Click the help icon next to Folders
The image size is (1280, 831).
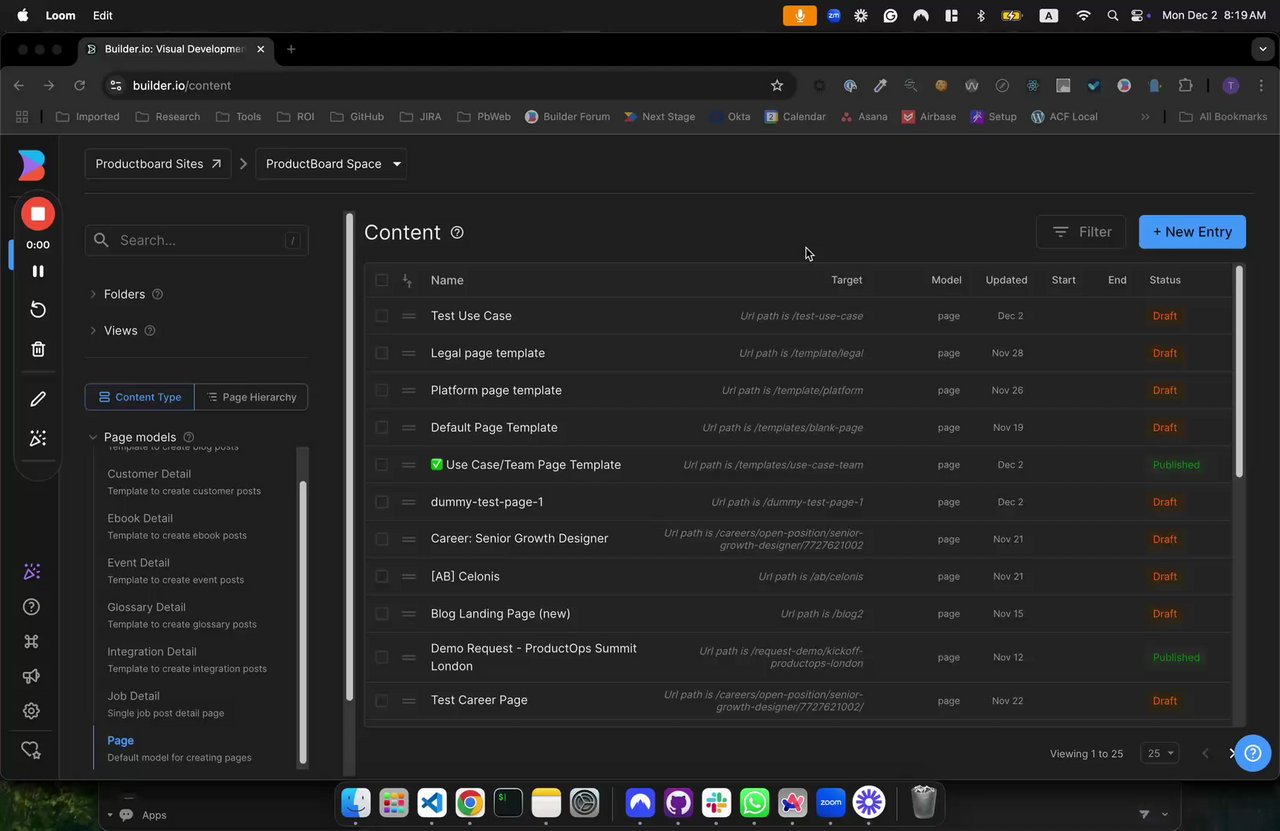tap(157, 294)
